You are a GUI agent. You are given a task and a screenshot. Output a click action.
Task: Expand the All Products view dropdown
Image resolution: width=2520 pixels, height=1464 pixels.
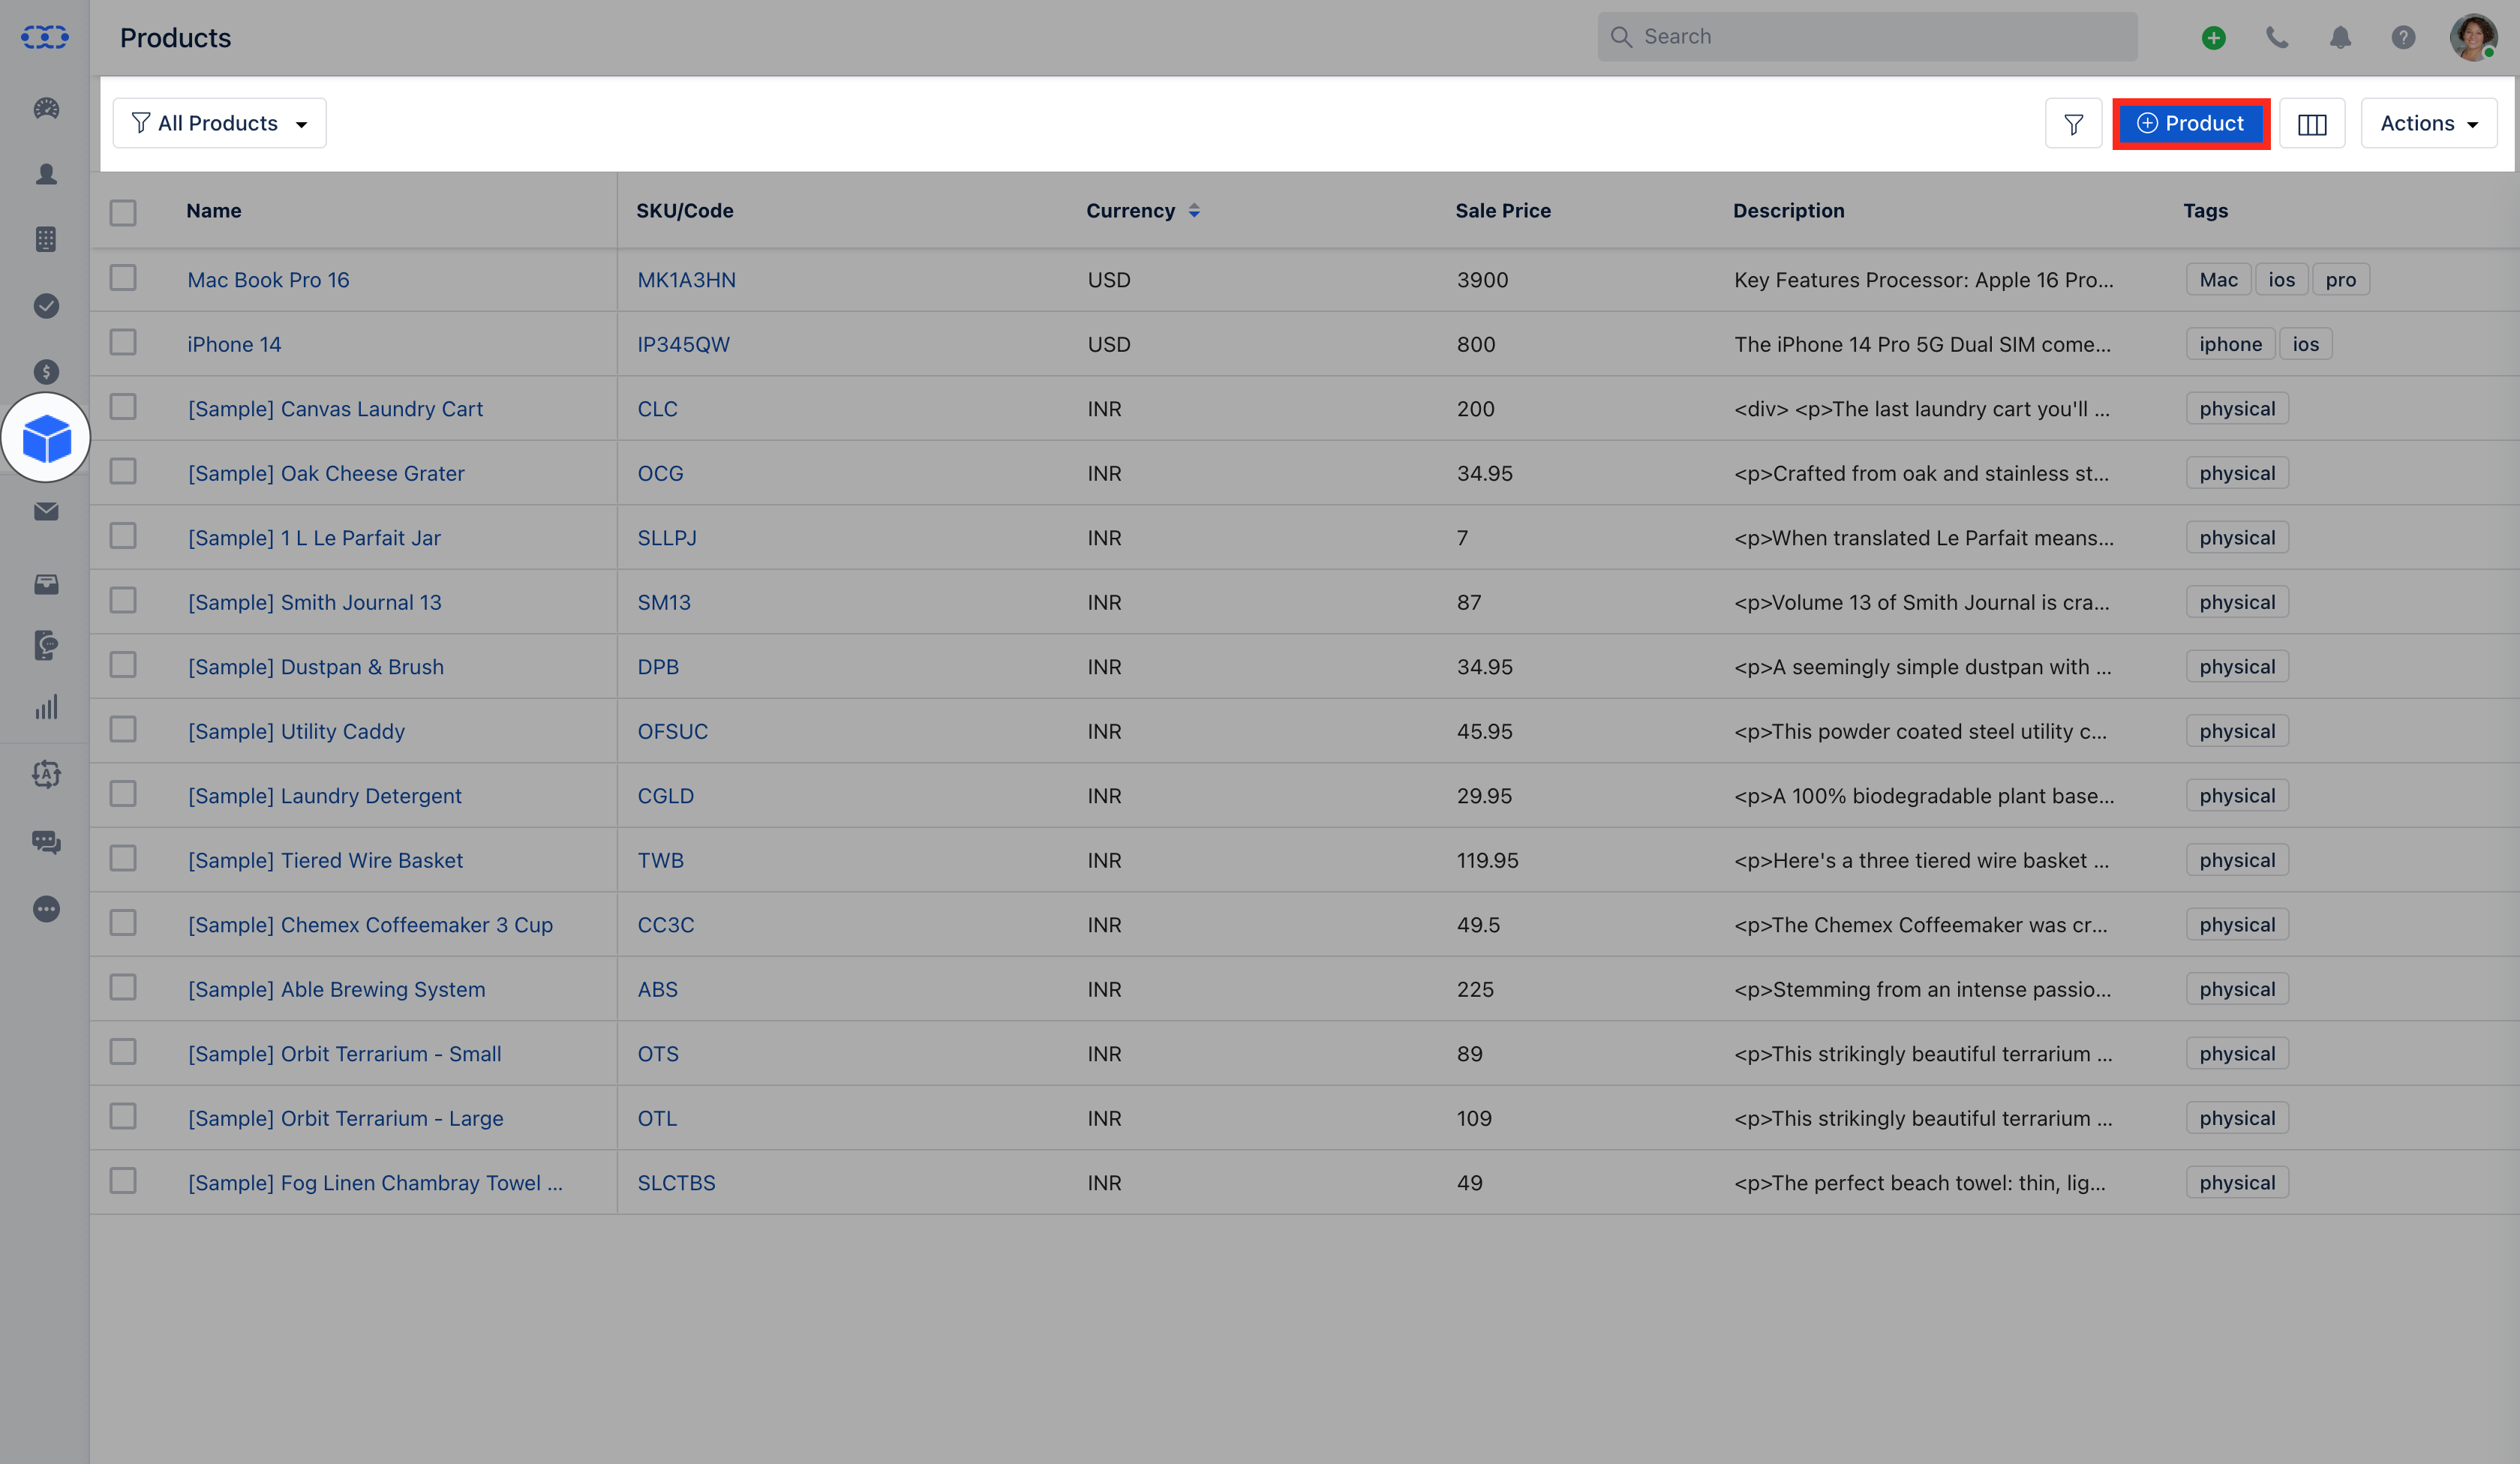click(x=219, y=123)
